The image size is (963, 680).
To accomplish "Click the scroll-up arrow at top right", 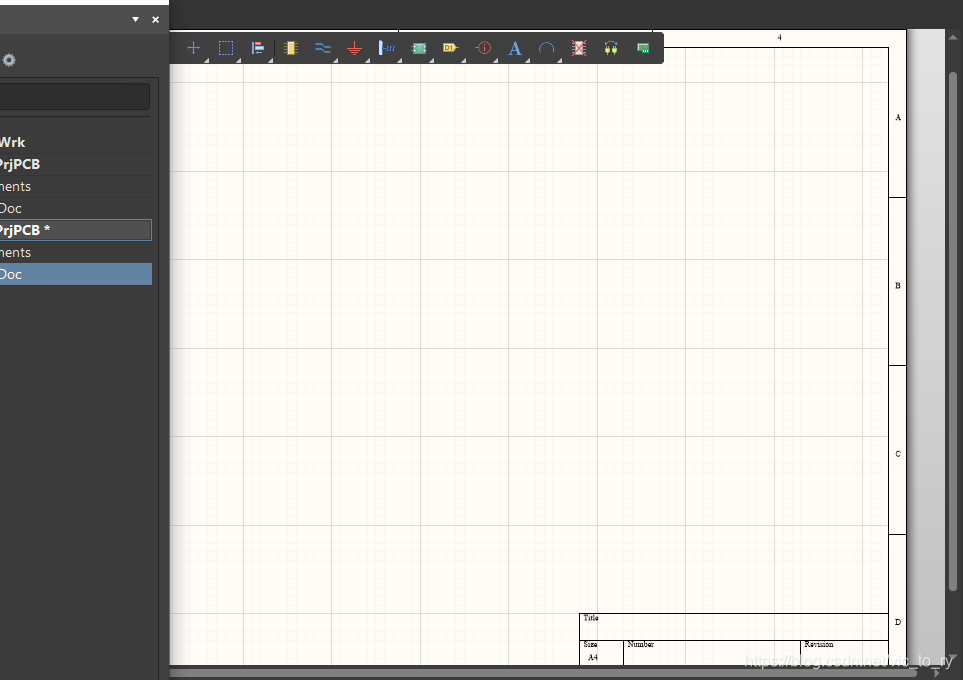I will coord(953,38).
